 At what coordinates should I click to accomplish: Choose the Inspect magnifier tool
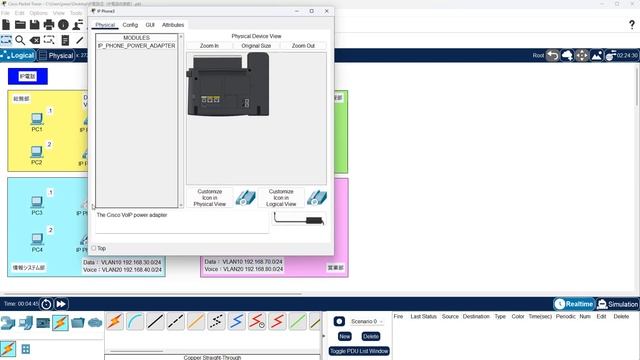(x=20, y=40)
